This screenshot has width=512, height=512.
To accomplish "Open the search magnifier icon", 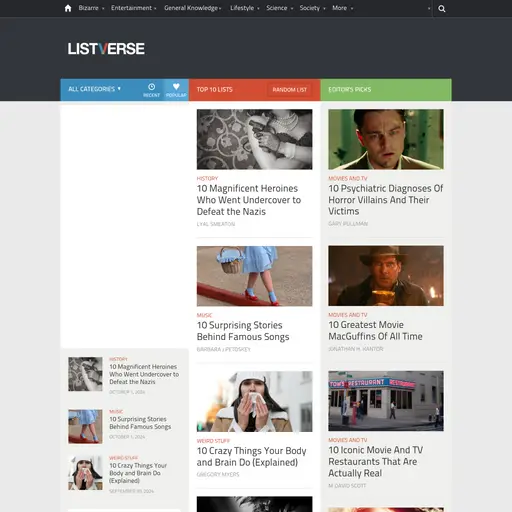I will (442, 9).
